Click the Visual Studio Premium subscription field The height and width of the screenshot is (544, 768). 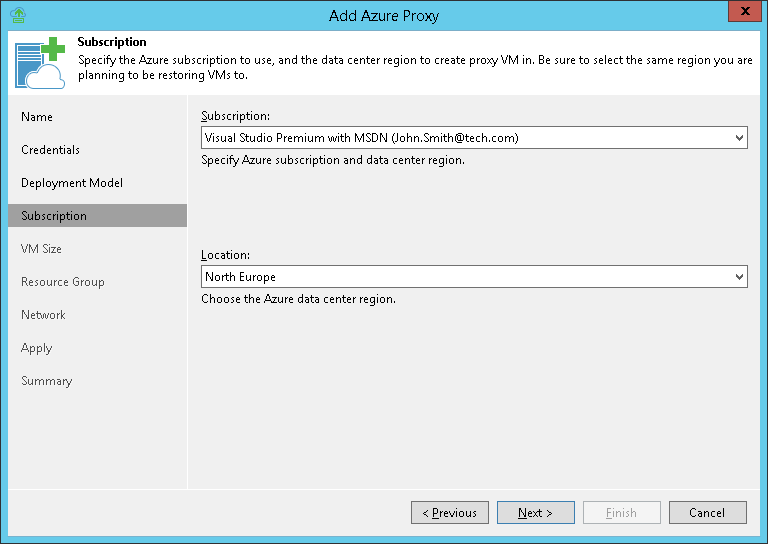click(466, 137)
